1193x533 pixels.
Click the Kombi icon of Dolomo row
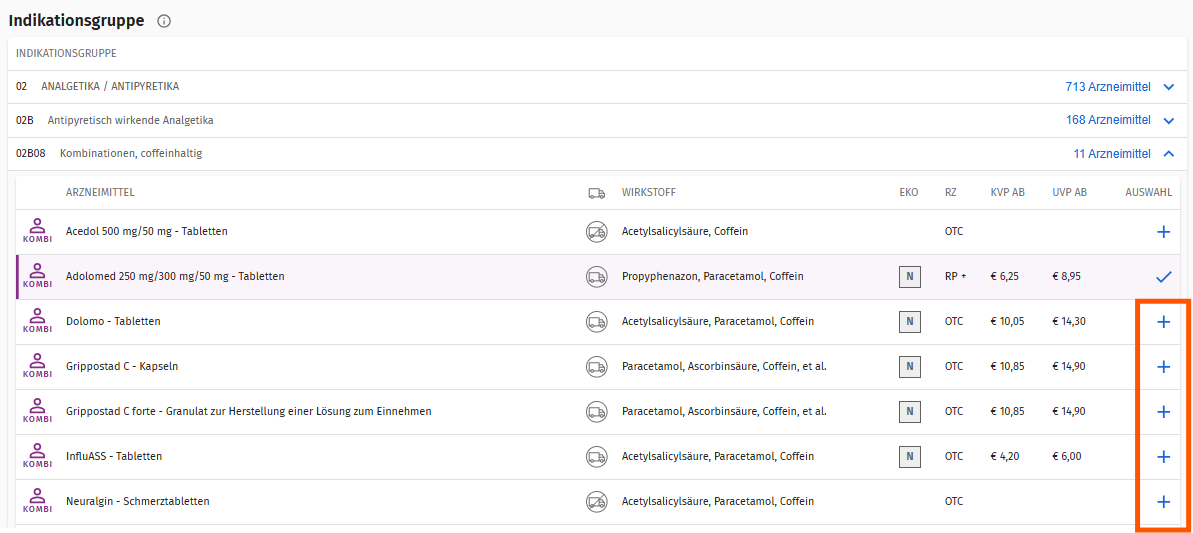pos(38,321)
